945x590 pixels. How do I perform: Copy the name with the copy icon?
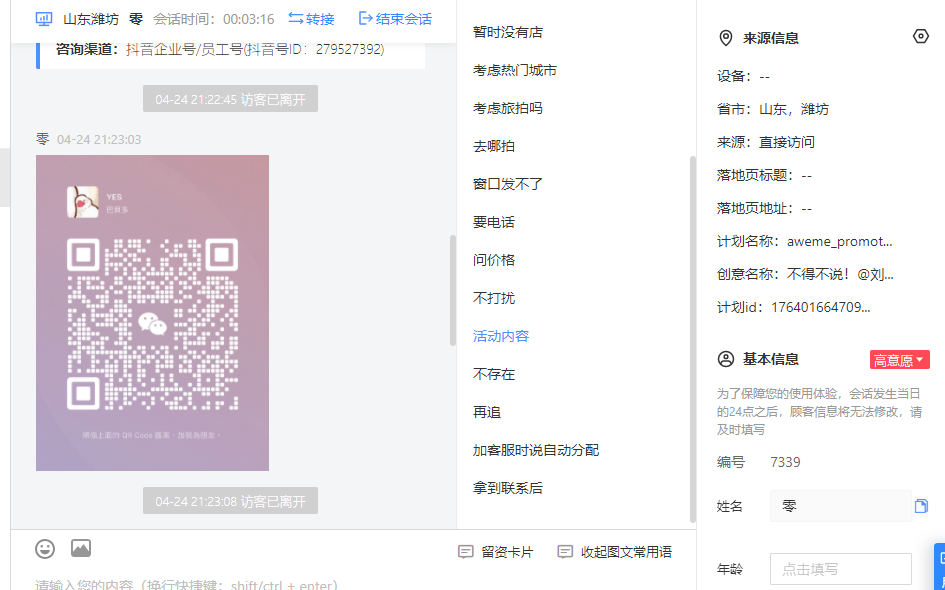coord(921,506)
